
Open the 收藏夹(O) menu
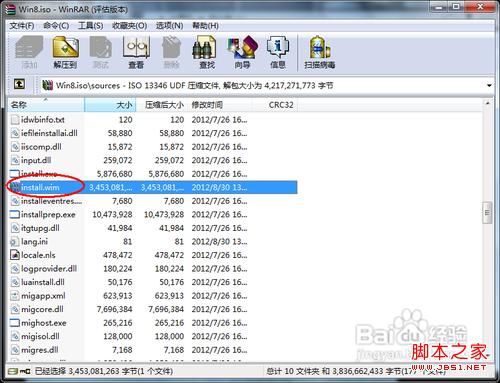(x=129, y=26)
